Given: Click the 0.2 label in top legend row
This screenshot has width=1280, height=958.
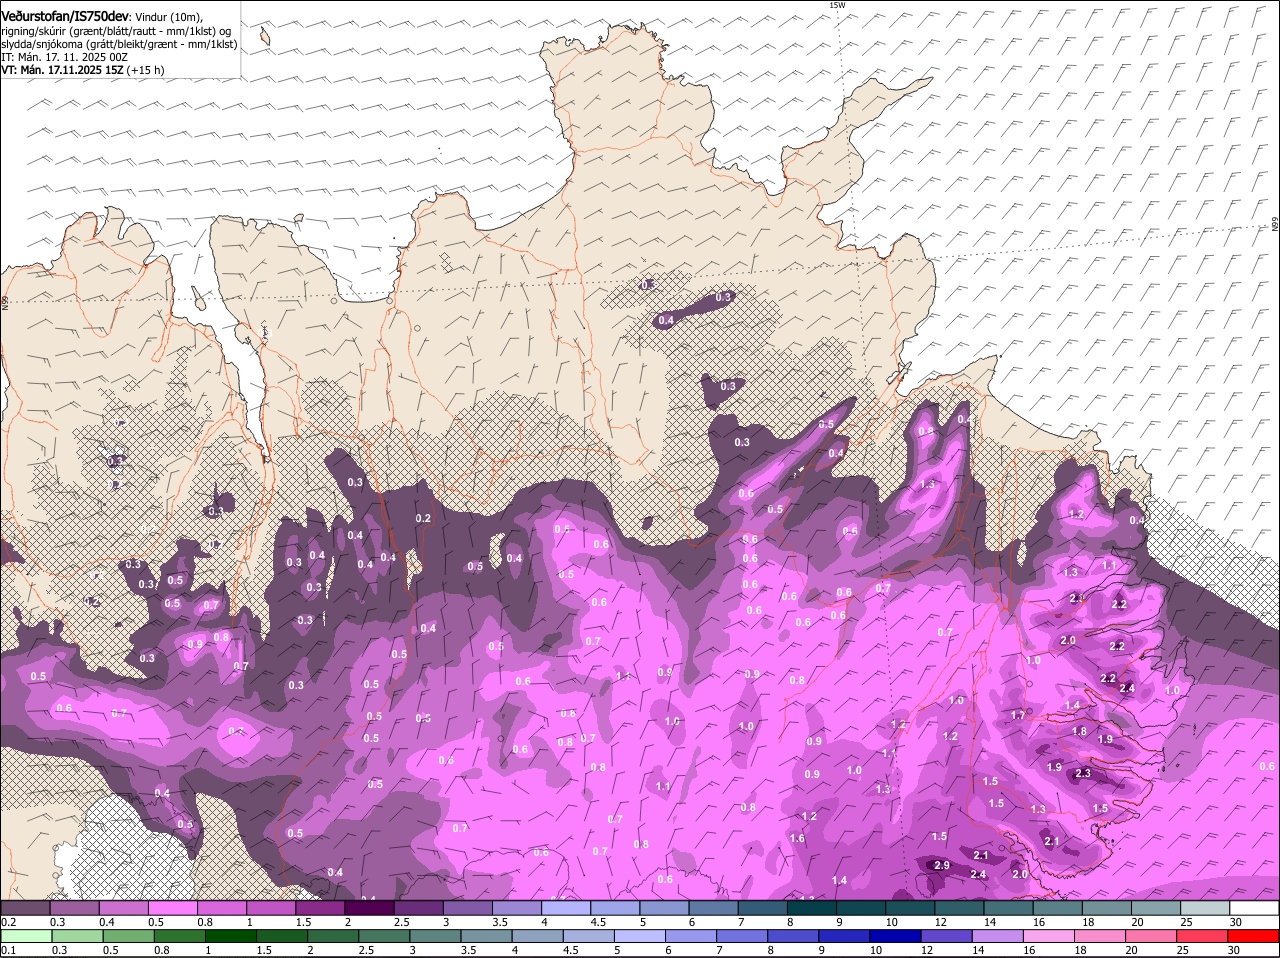Looking at the screenshot, I should 8,922.
